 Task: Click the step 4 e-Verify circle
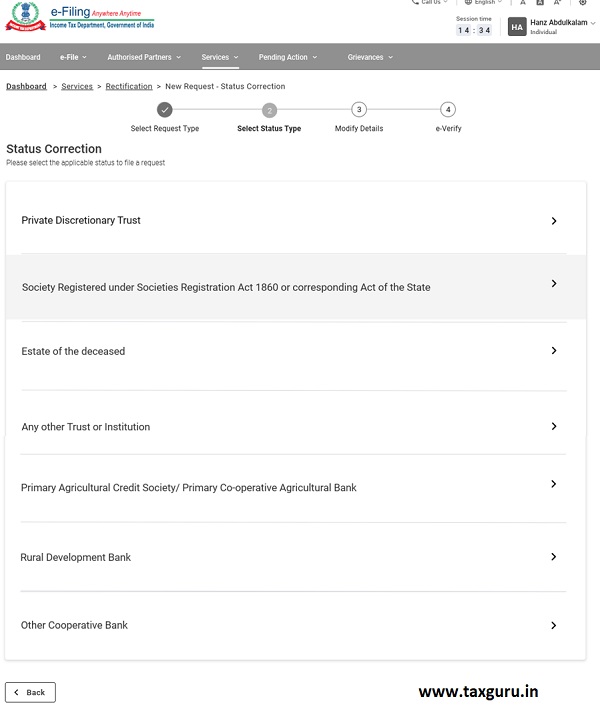(448, 110)
